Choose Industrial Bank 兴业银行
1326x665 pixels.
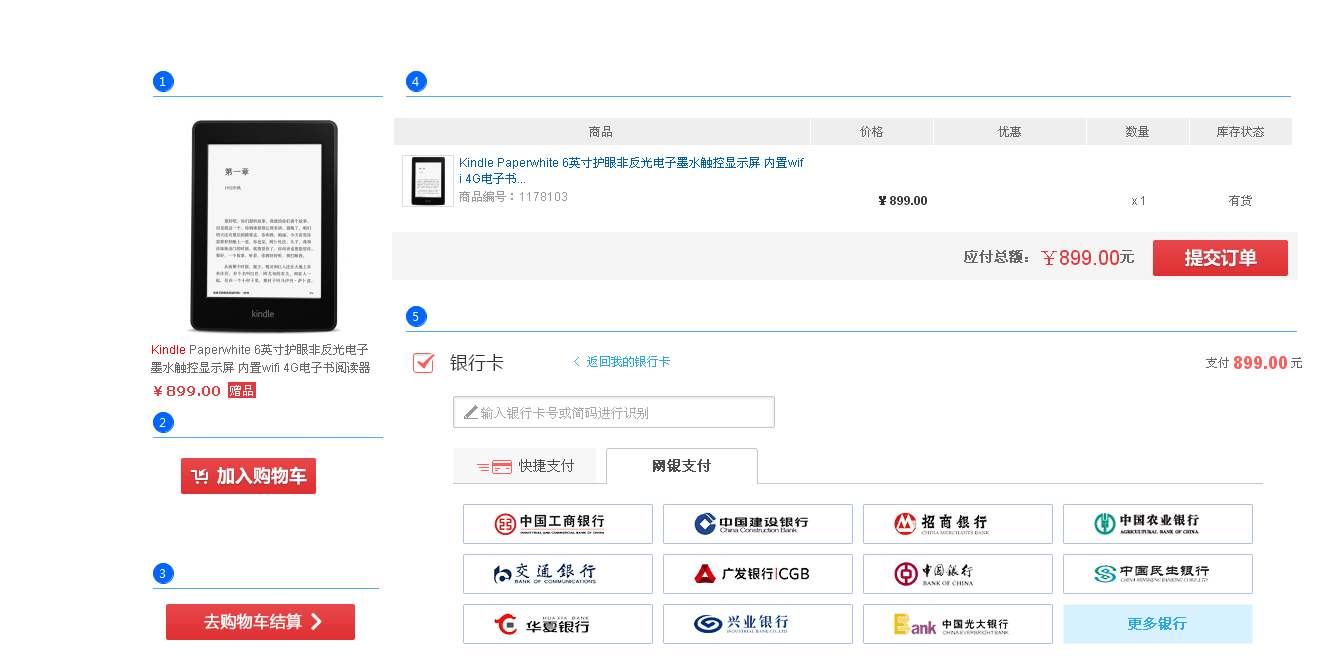point(757,624)
